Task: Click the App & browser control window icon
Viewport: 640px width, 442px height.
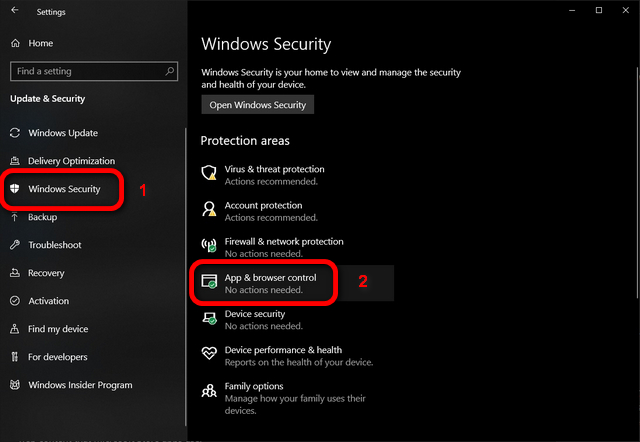Action: pos(209,281)
